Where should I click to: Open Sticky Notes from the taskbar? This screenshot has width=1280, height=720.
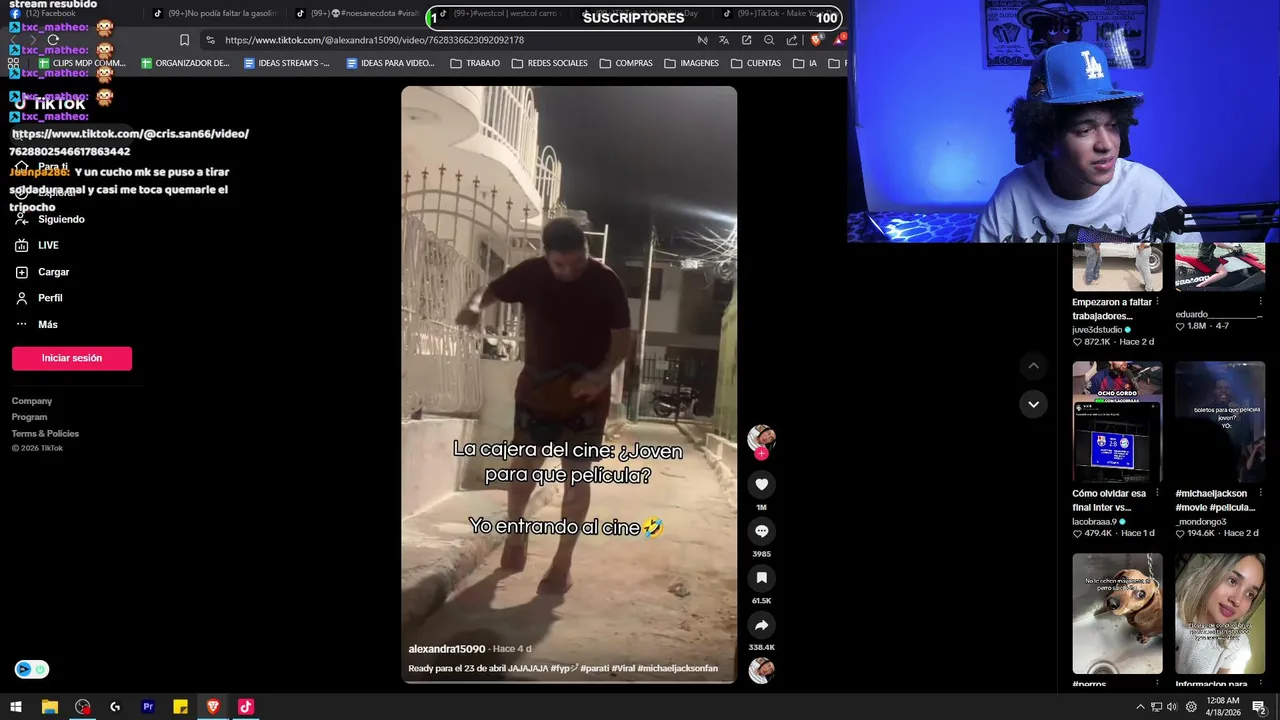point(180,707)
